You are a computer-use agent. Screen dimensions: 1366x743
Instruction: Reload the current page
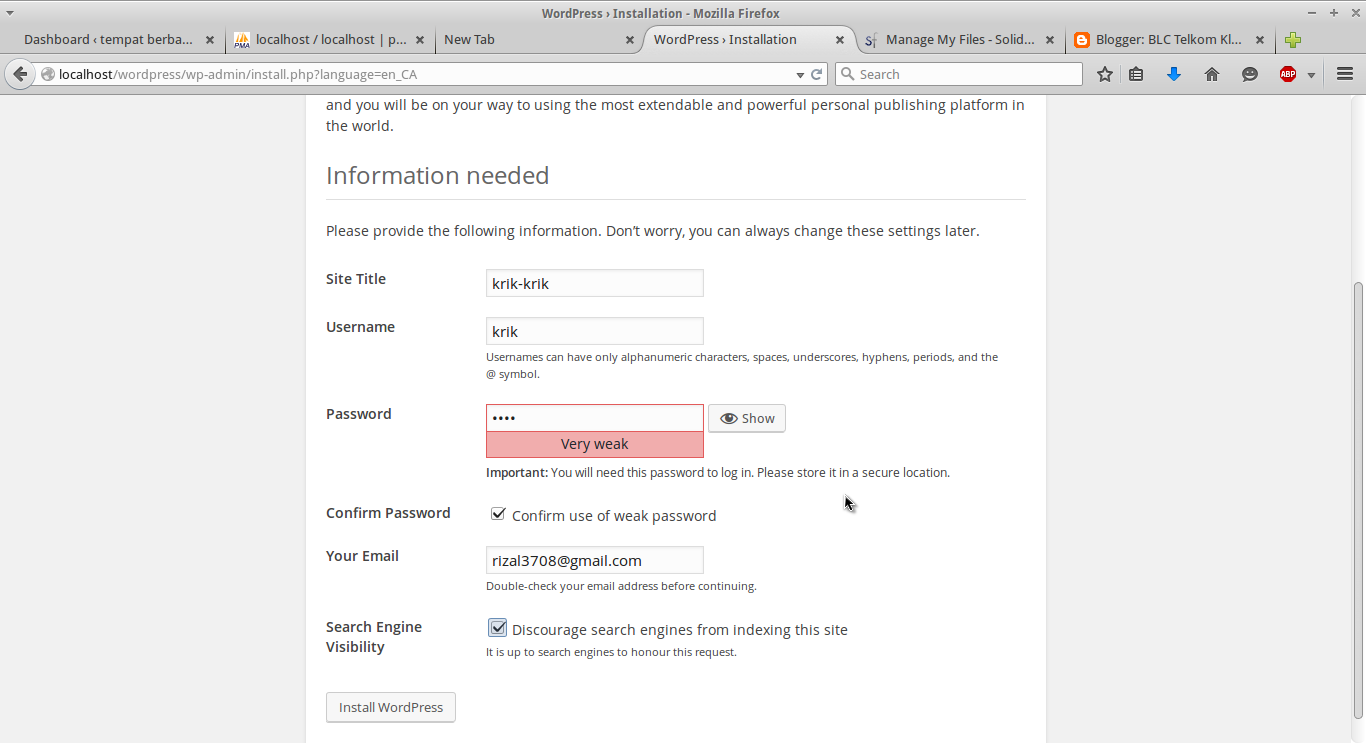point(817,74)
